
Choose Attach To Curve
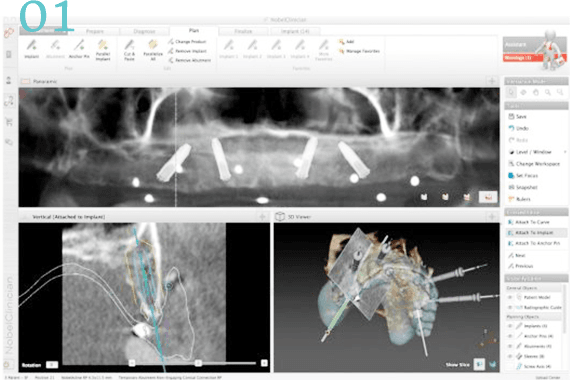pos(529,222)
